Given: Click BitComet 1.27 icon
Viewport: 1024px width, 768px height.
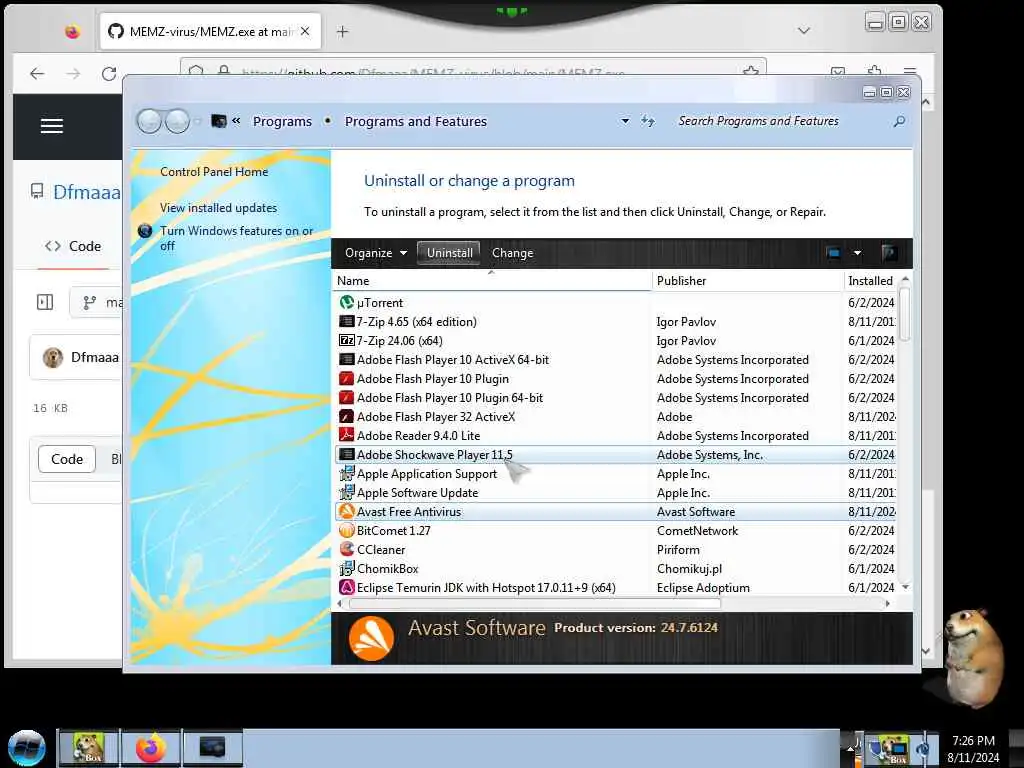Looking at the screenshot, I should point(347,530).
